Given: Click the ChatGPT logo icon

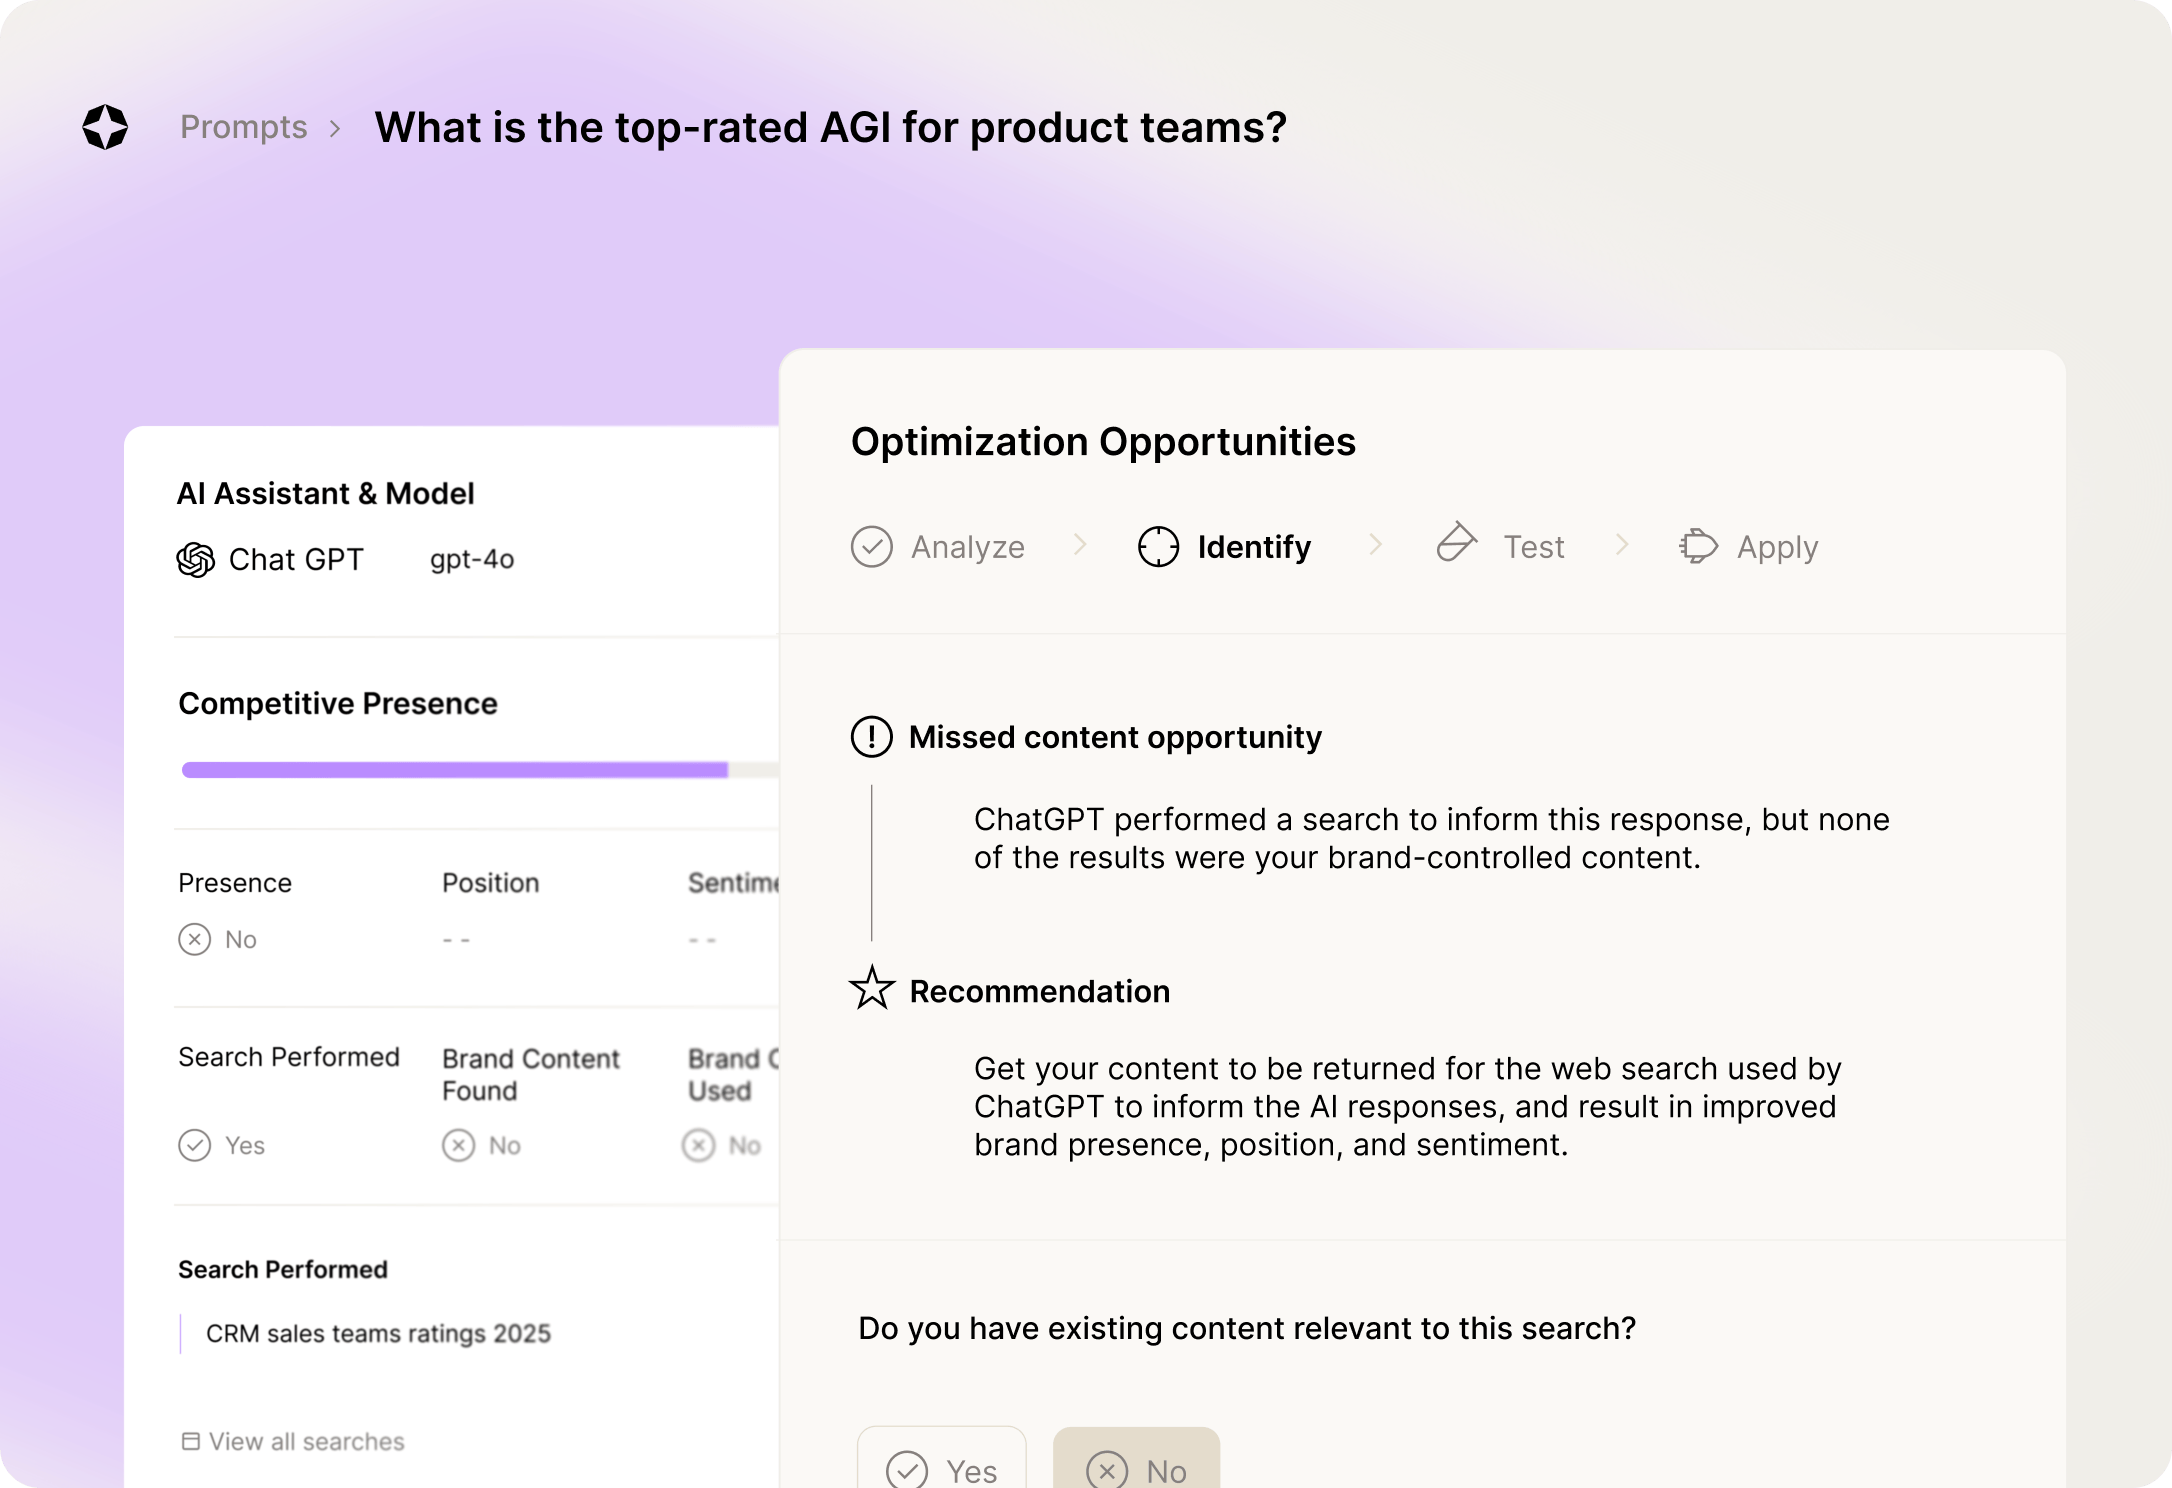Looking at the screenshot, I should coord(196,560).
